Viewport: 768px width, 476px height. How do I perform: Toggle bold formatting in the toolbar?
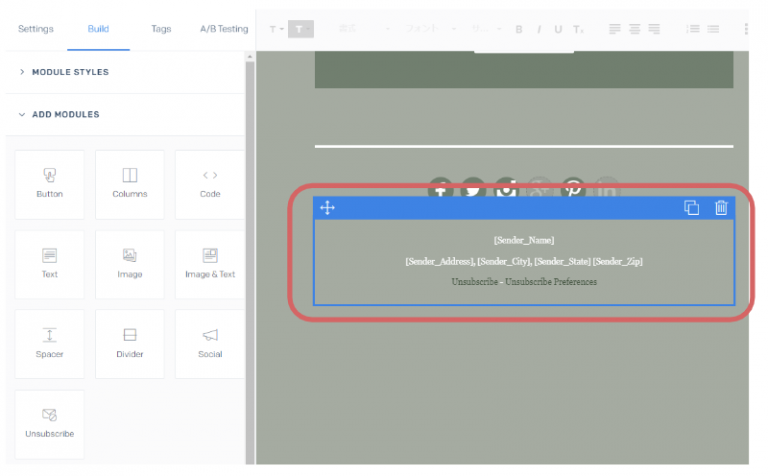(519, 29)
